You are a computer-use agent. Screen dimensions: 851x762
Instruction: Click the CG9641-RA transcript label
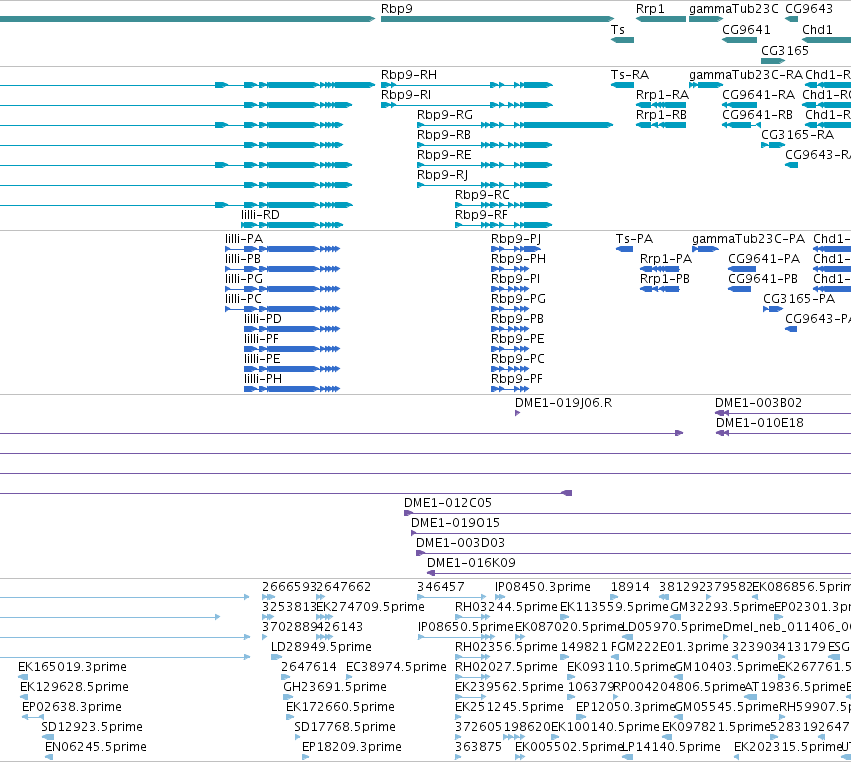(758, 94)
